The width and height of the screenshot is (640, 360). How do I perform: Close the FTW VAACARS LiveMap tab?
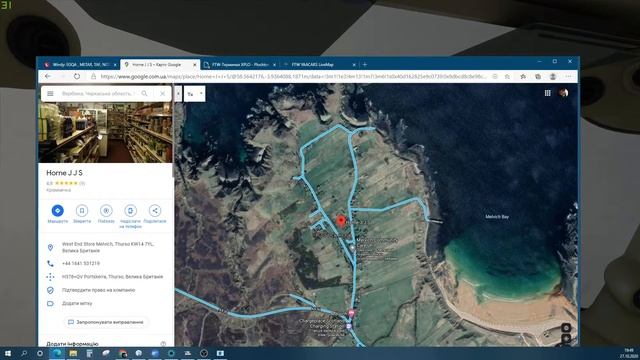tap(354, 64)
